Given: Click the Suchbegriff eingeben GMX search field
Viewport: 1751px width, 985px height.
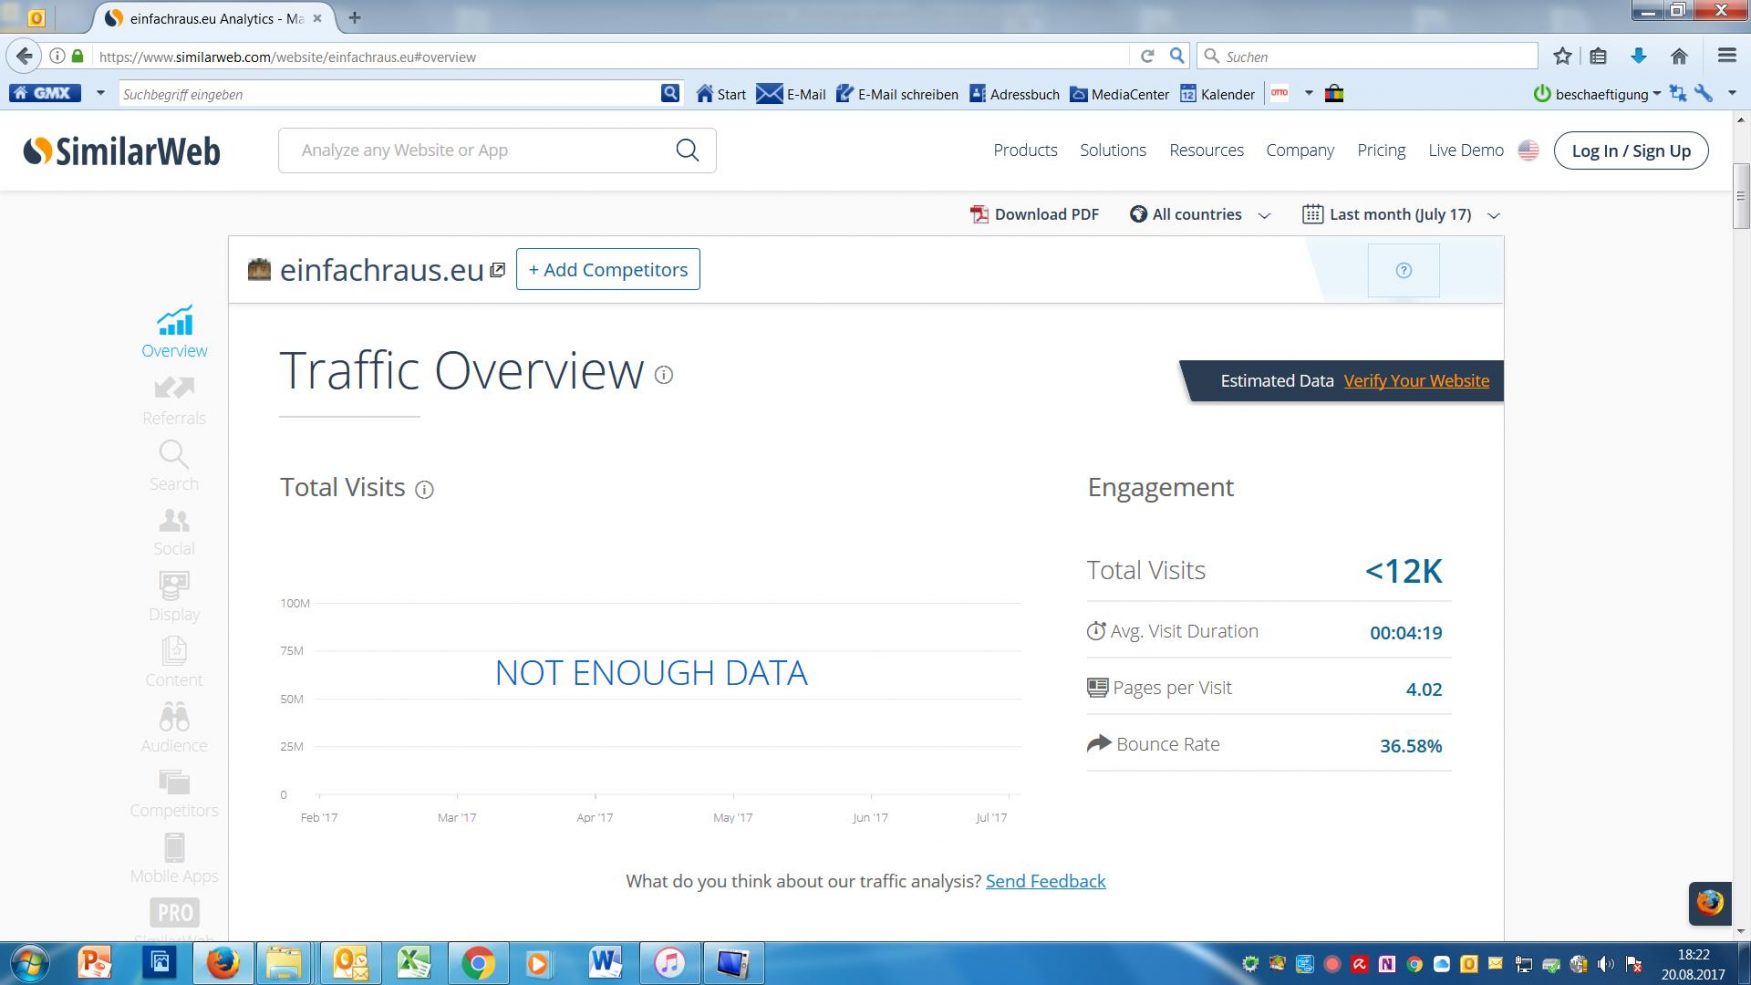Looking at the screenshot, I should point(388,94).
